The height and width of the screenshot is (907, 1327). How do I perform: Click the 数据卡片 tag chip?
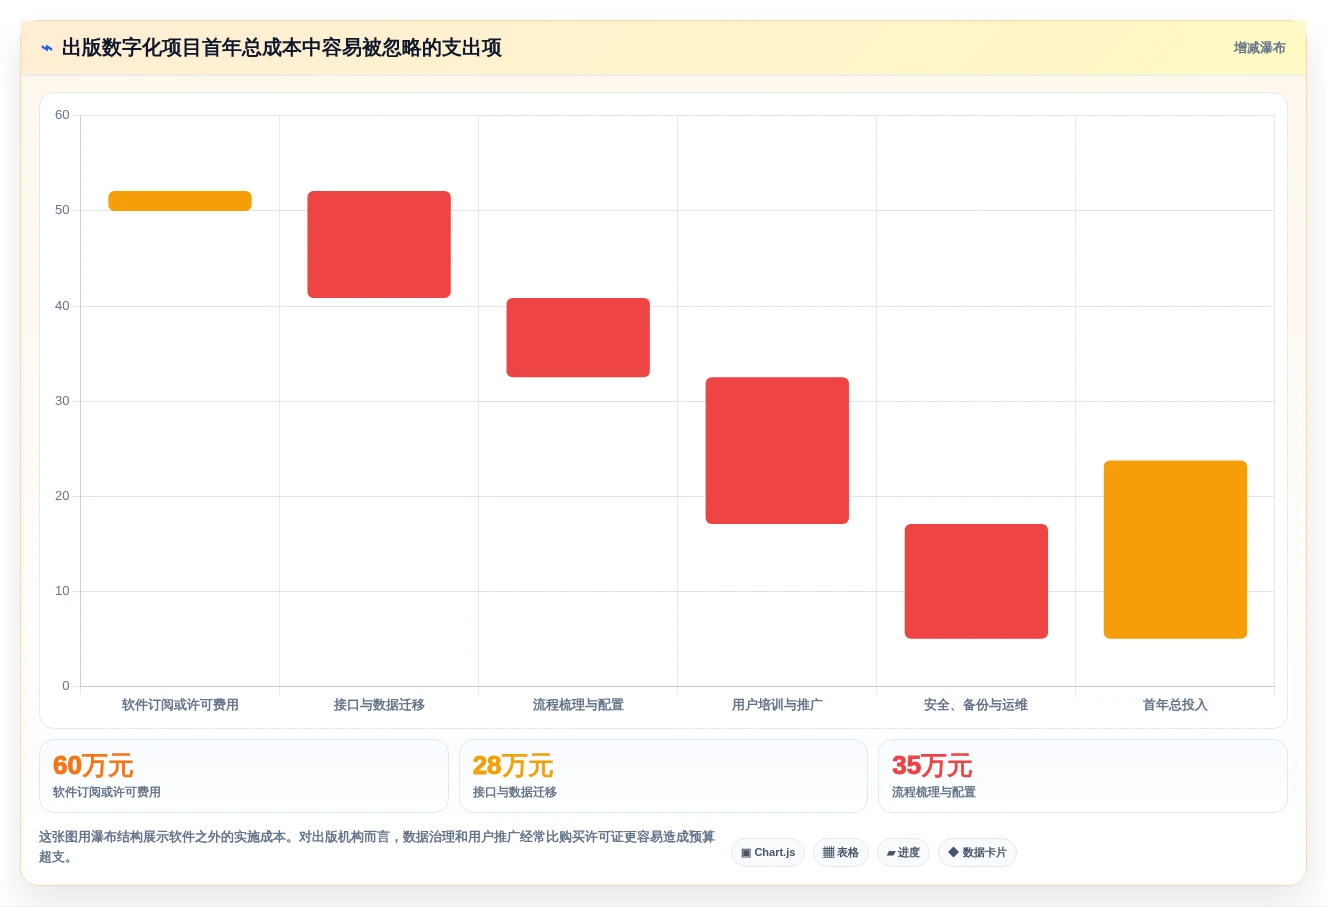click(977, 852)
